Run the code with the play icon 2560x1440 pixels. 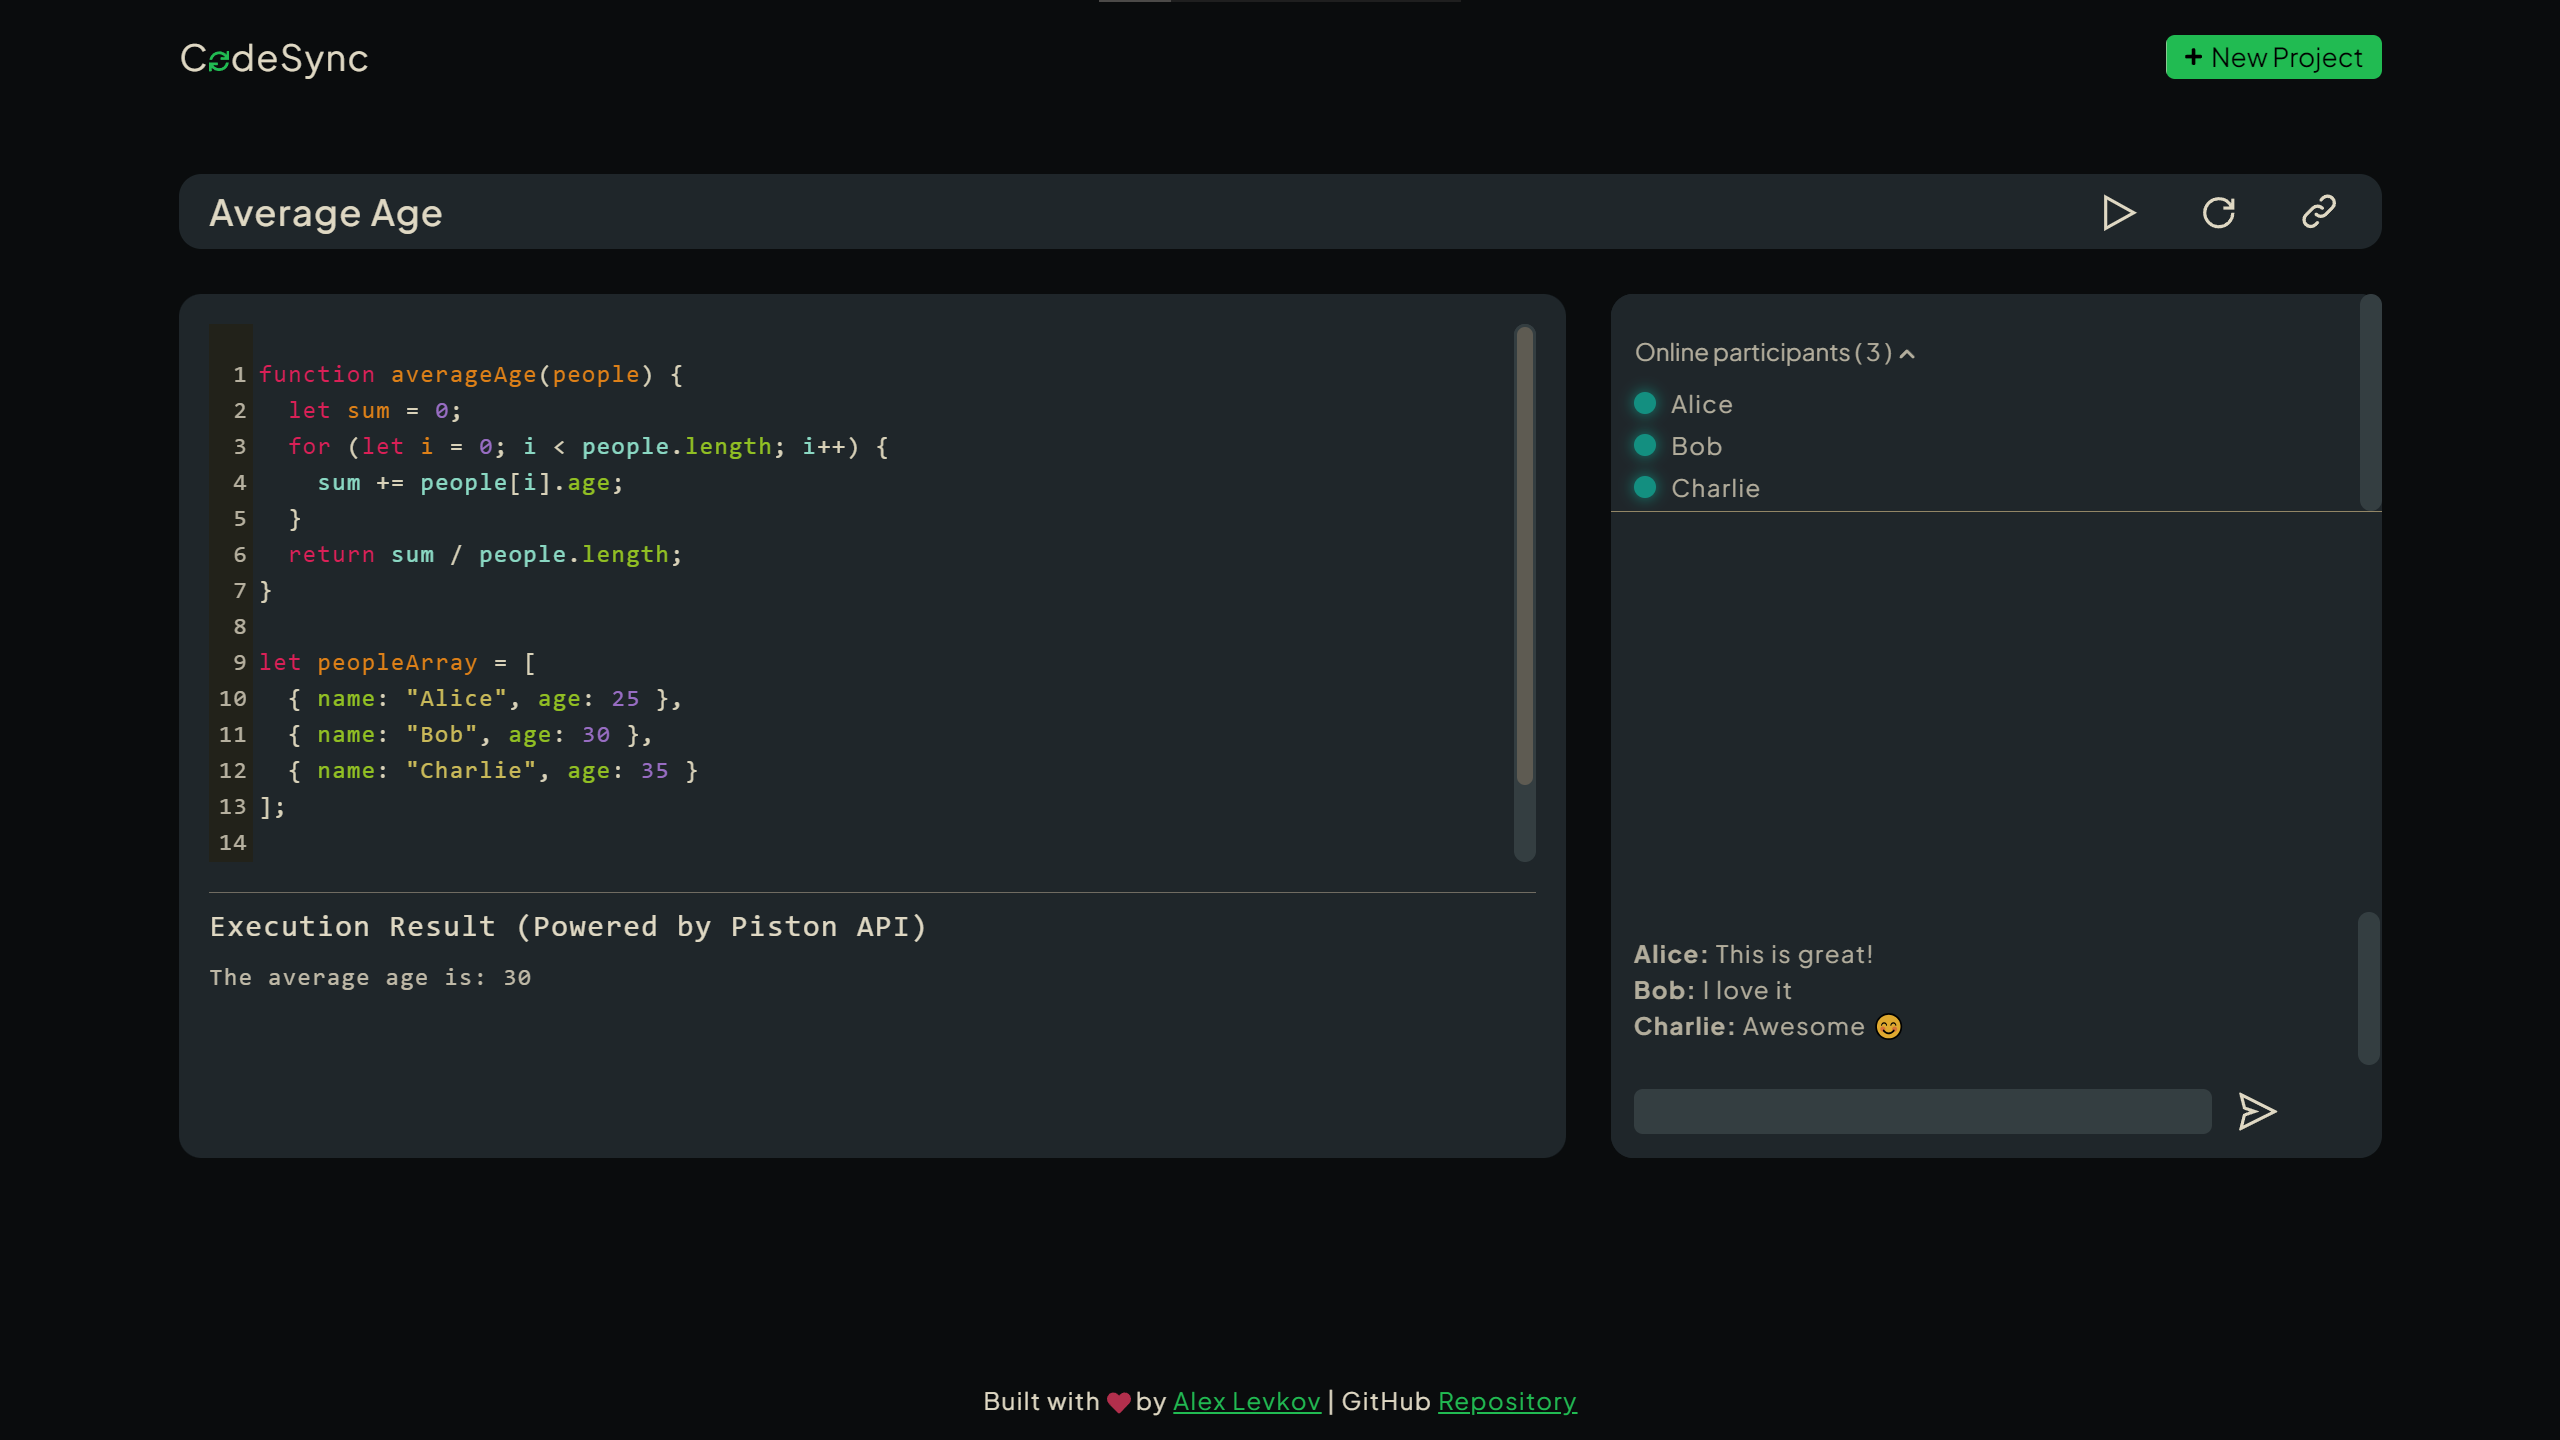pos(2119,212)
